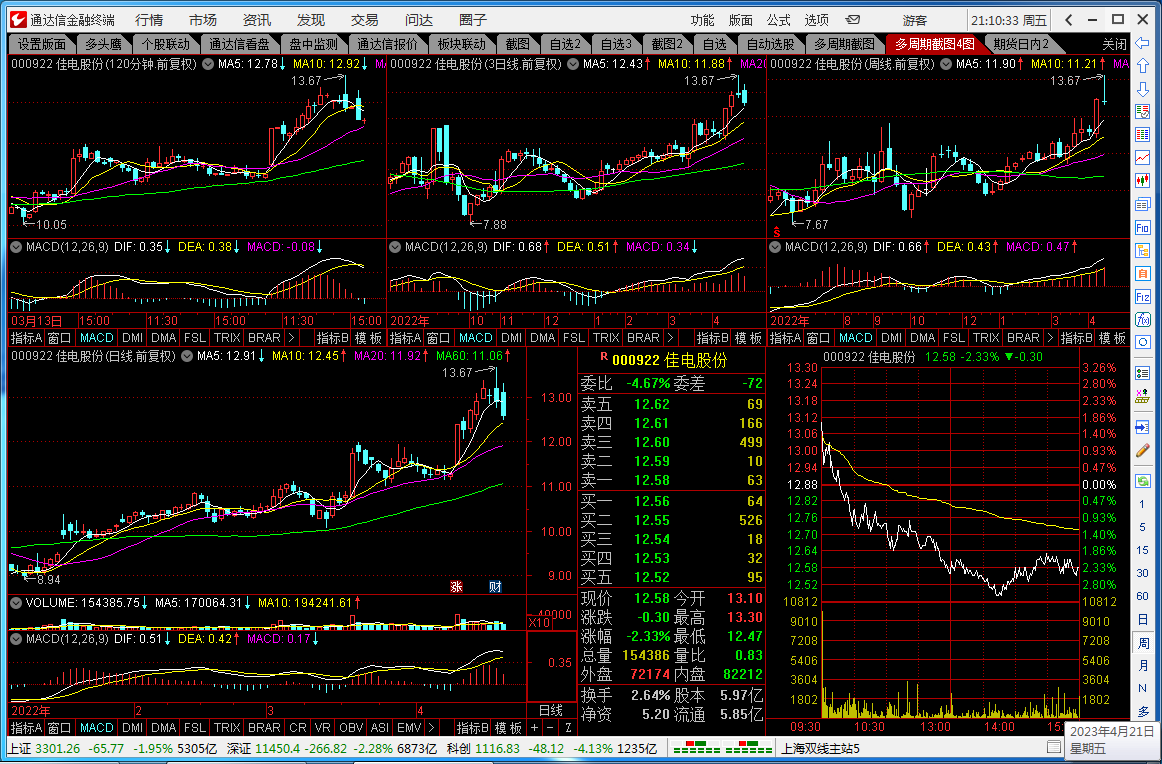Screen dimensions: 1162x764
Task: Switch to the 多头鹰 tab
Action: 103,44
